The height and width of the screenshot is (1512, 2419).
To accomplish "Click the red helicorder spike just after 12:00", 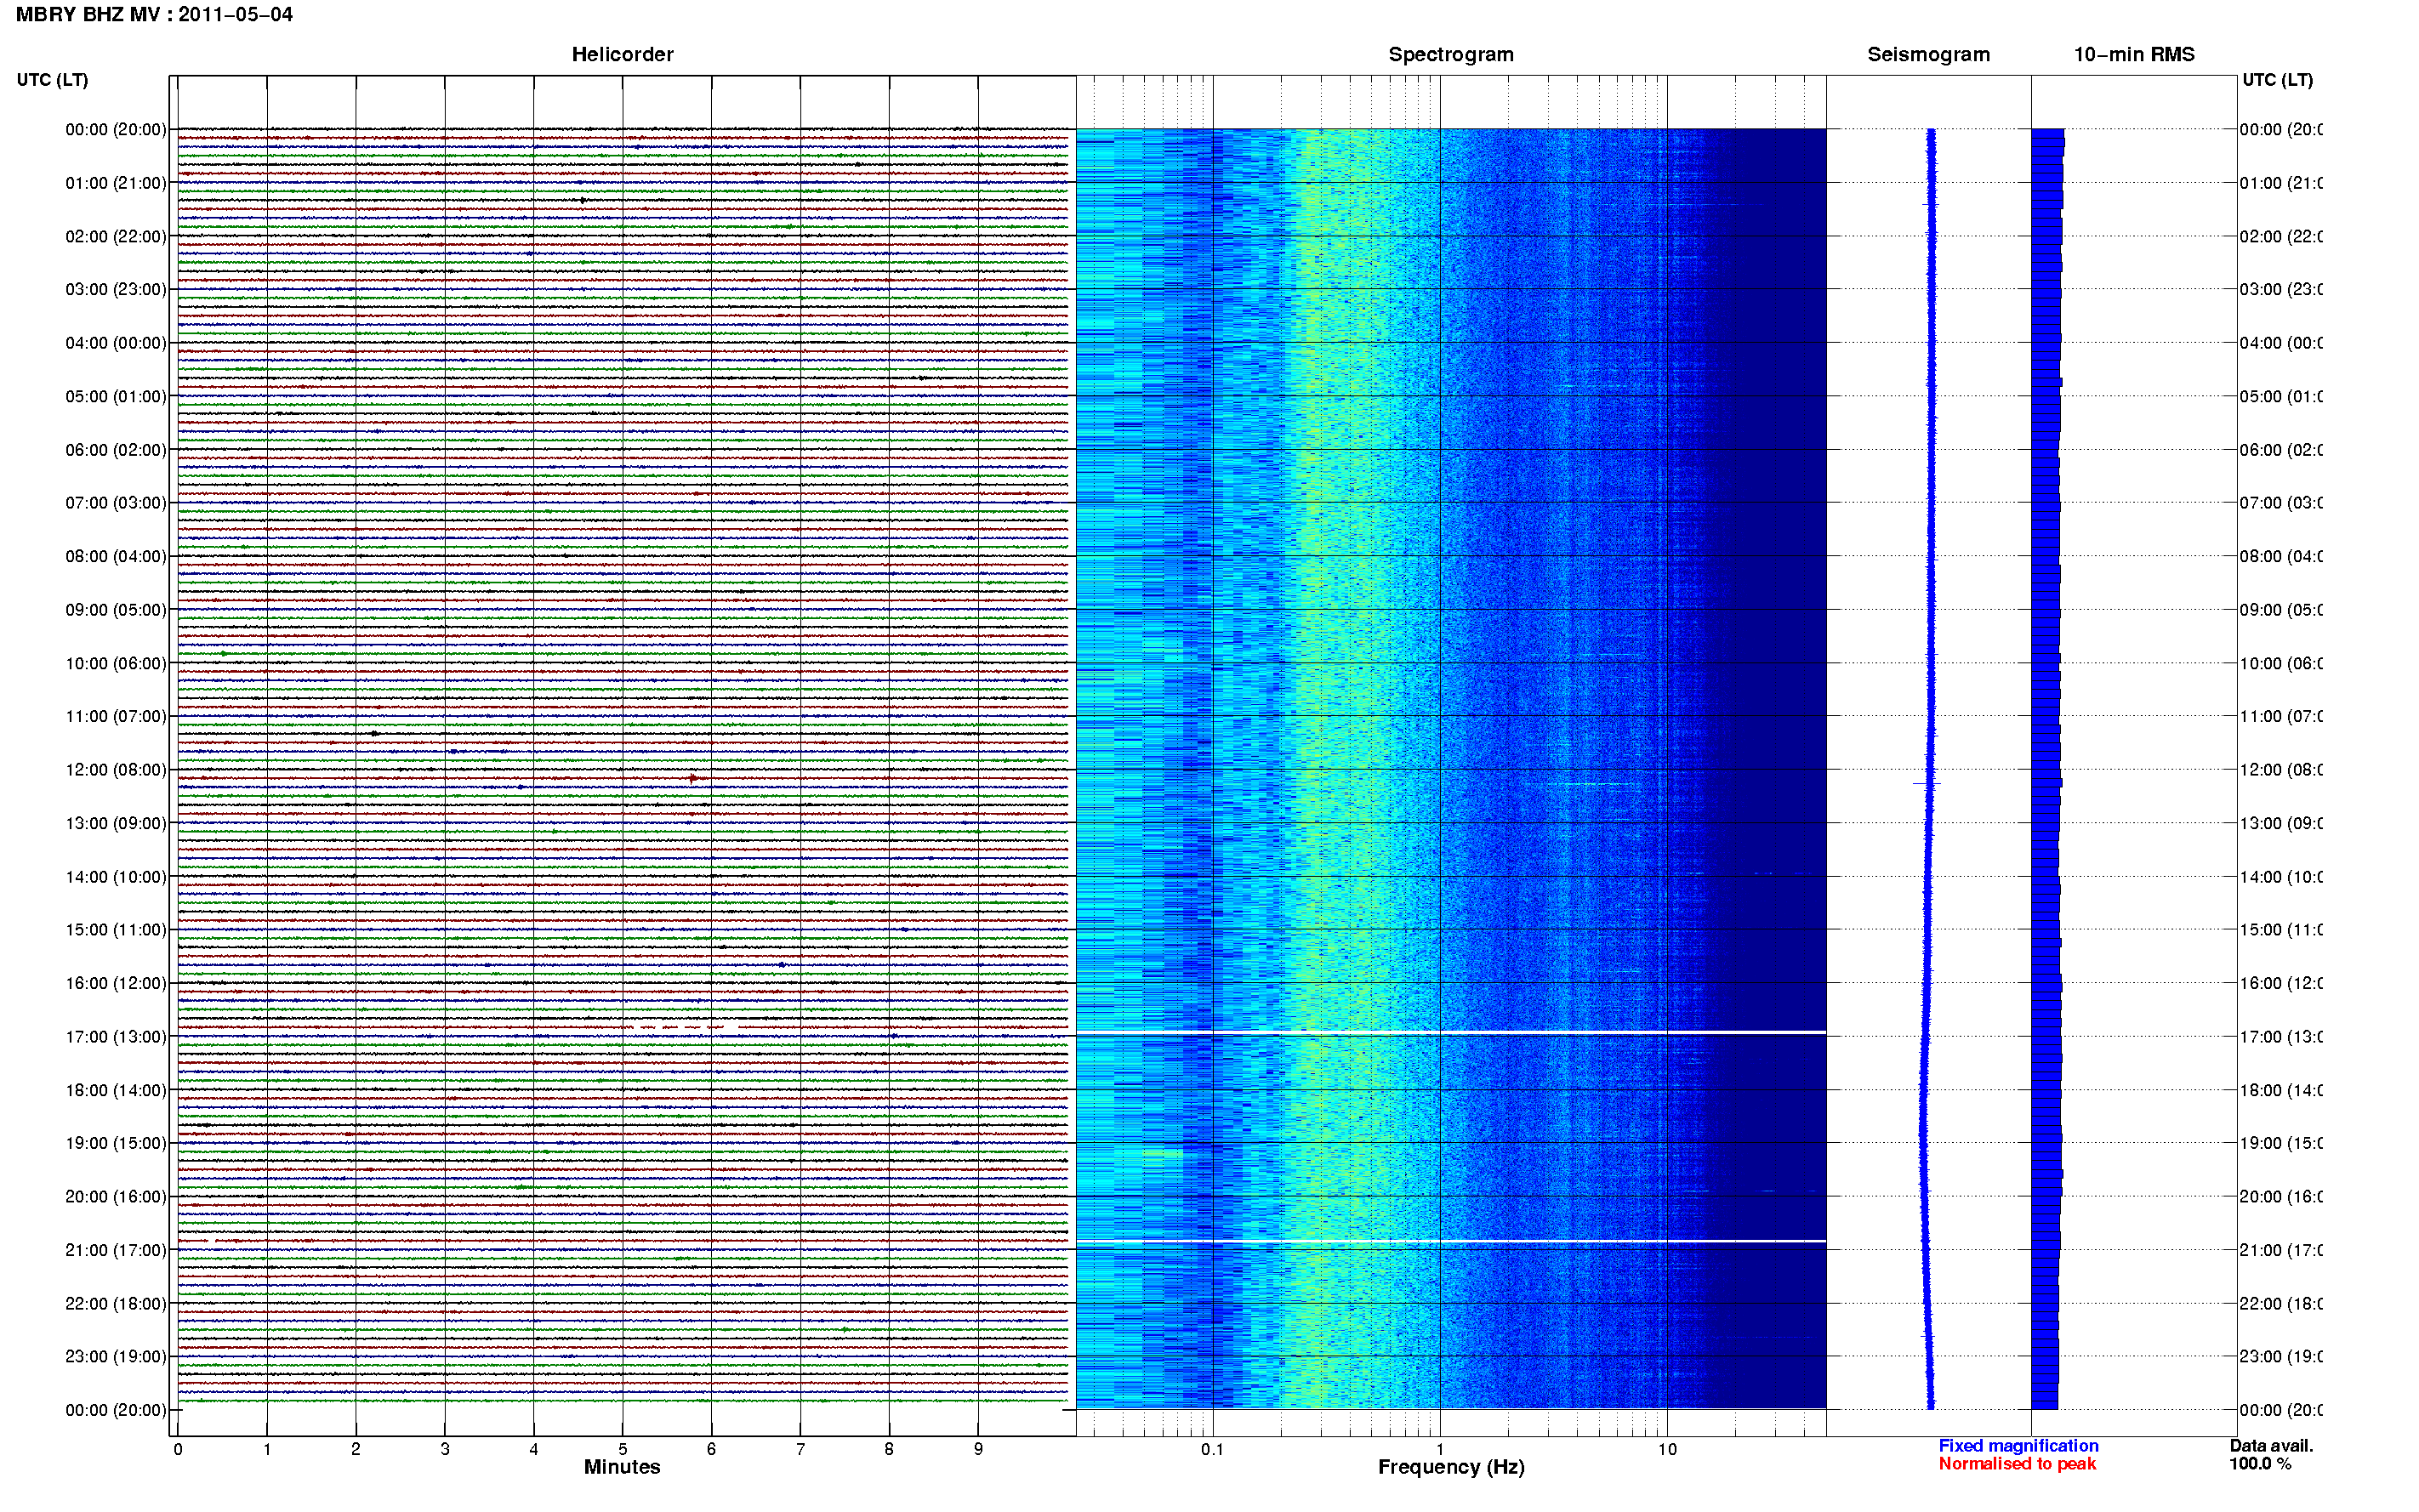I will pos(694,778).
